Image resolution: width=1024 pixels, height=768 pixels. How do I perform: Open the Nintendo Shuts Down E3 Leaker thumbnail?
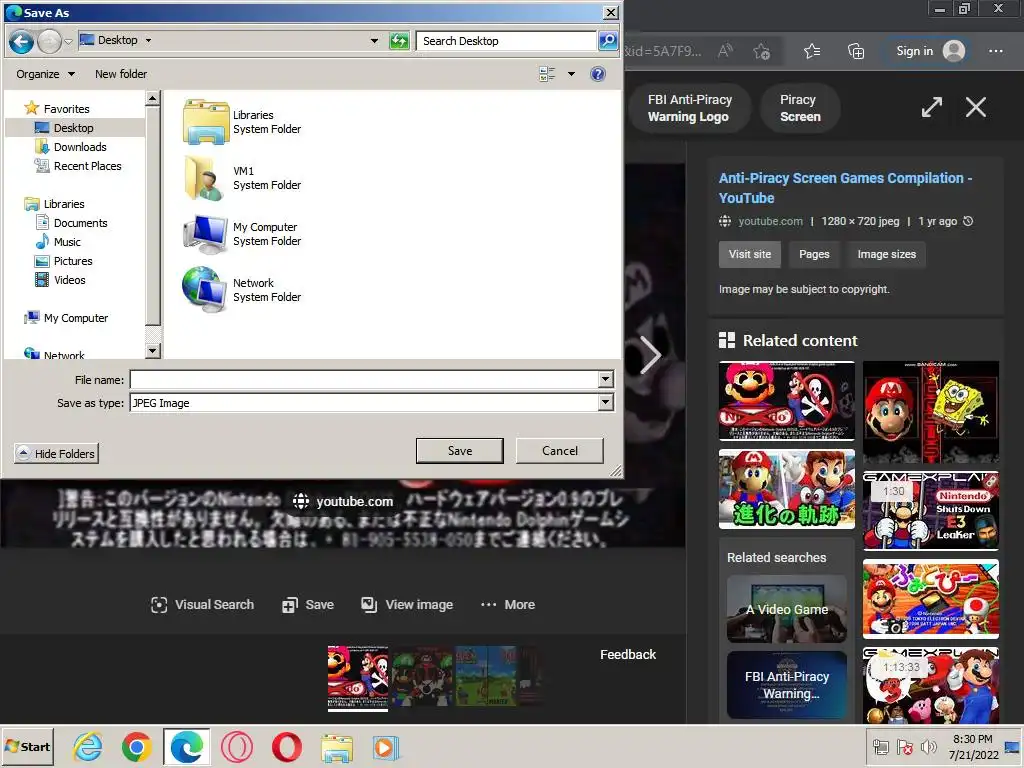pos(931,510)
